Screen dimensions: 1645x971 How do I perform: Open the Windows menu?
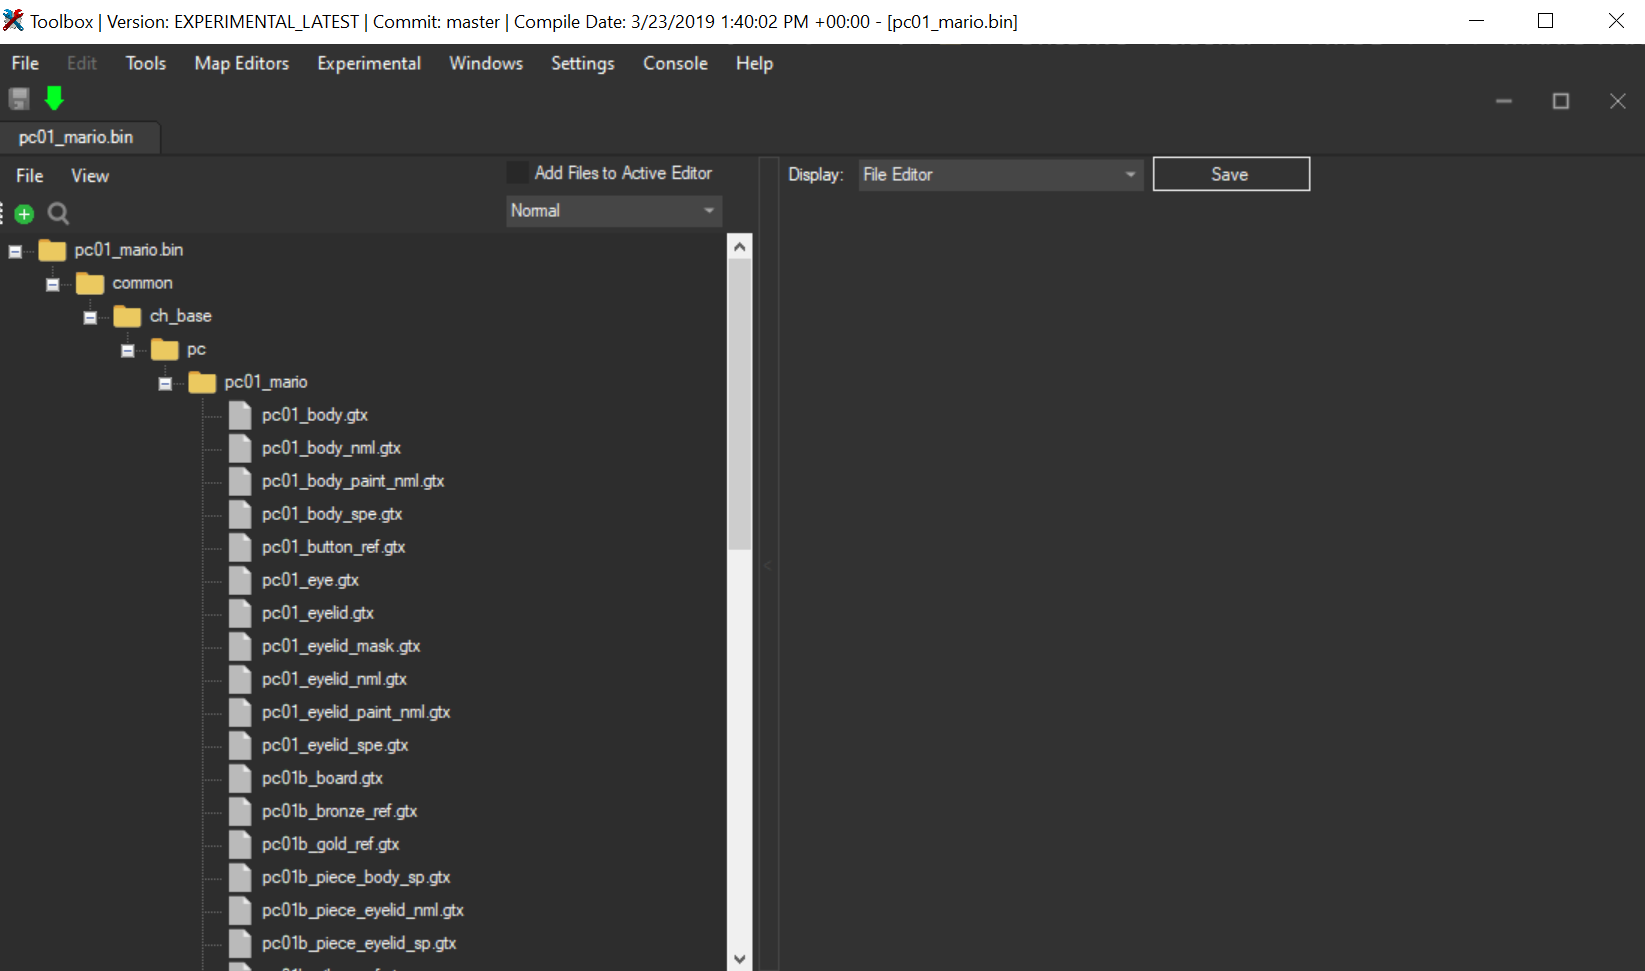pyautogui.click(x=486, y=63)
